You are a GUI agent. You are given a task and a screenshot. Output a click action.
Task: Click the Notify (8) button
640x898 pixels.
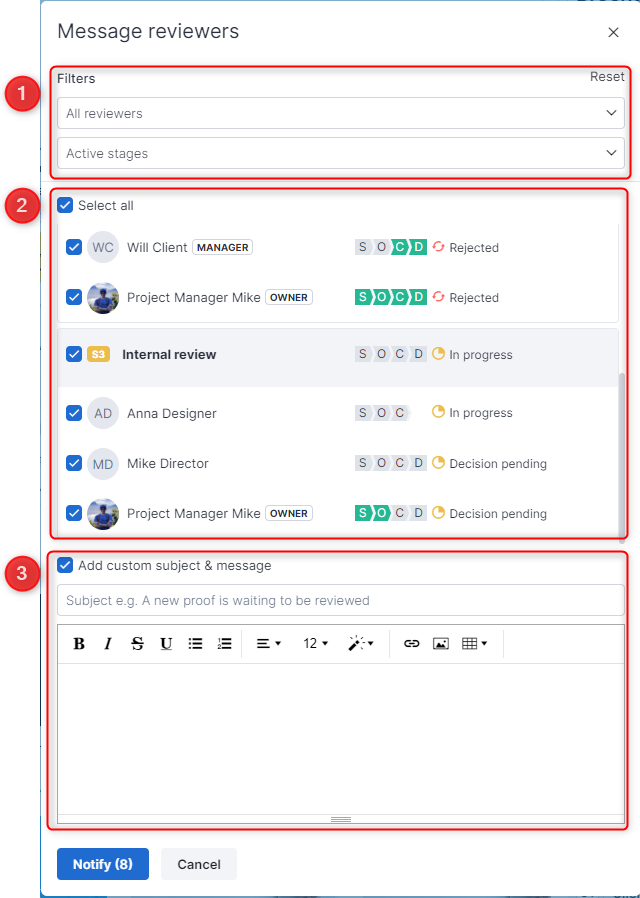point(103,864)
